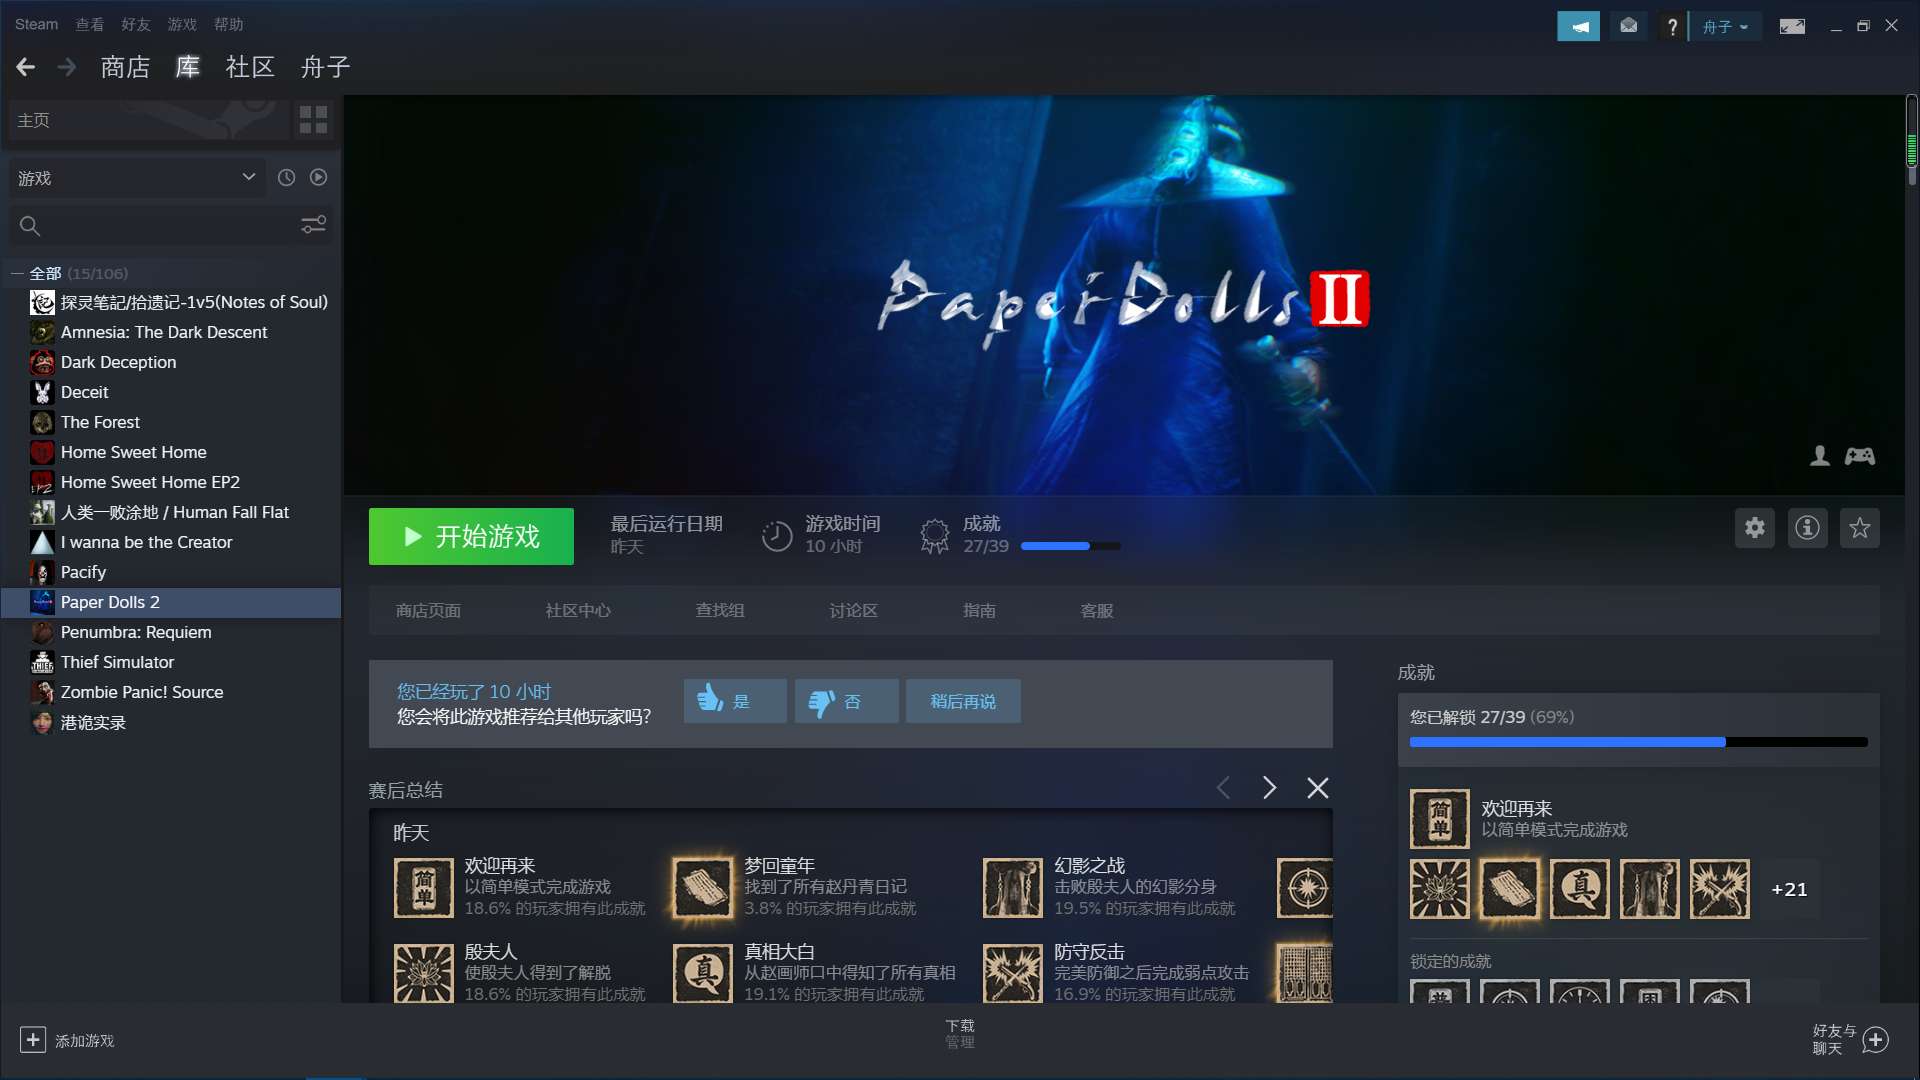This screenshot has height=1080, width=1920.
Task: Focus the library search field
Action: tap(155, 226)
